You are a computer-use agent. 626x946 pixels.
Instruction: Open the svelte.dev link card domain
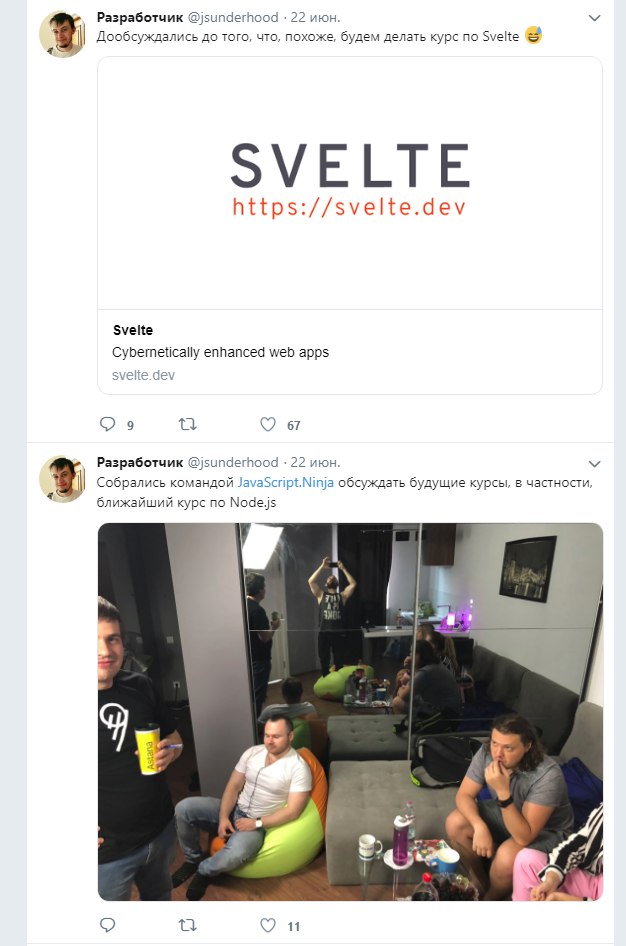point(143,375)
